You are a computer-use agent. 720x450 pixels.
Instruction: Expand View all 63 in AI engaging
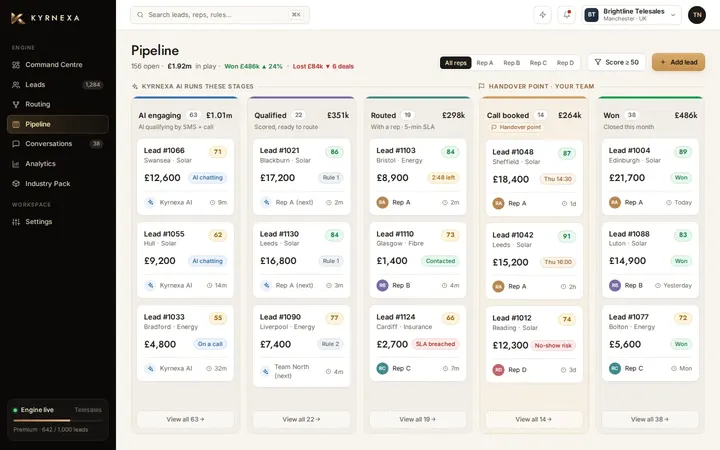[186, 419]
